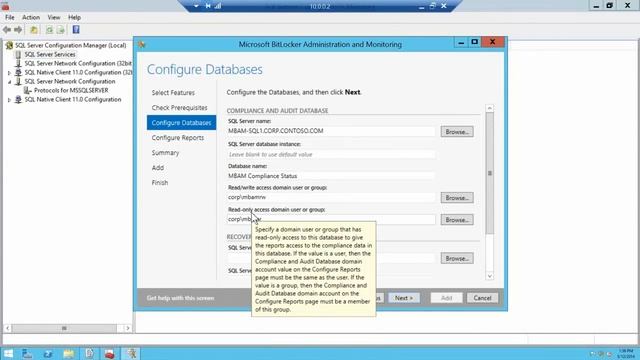Open the Action menu

click(x=31, y=18)
